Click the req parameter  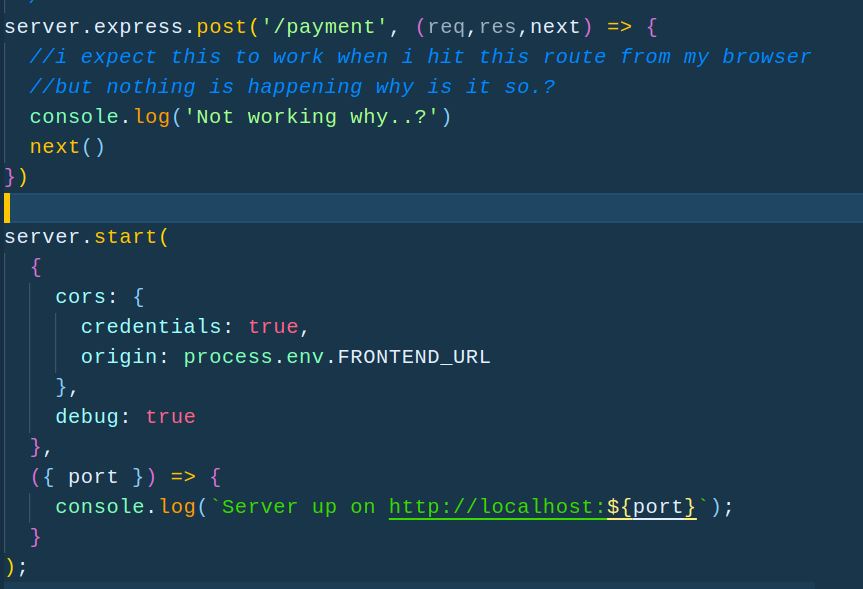click(446, 27)
